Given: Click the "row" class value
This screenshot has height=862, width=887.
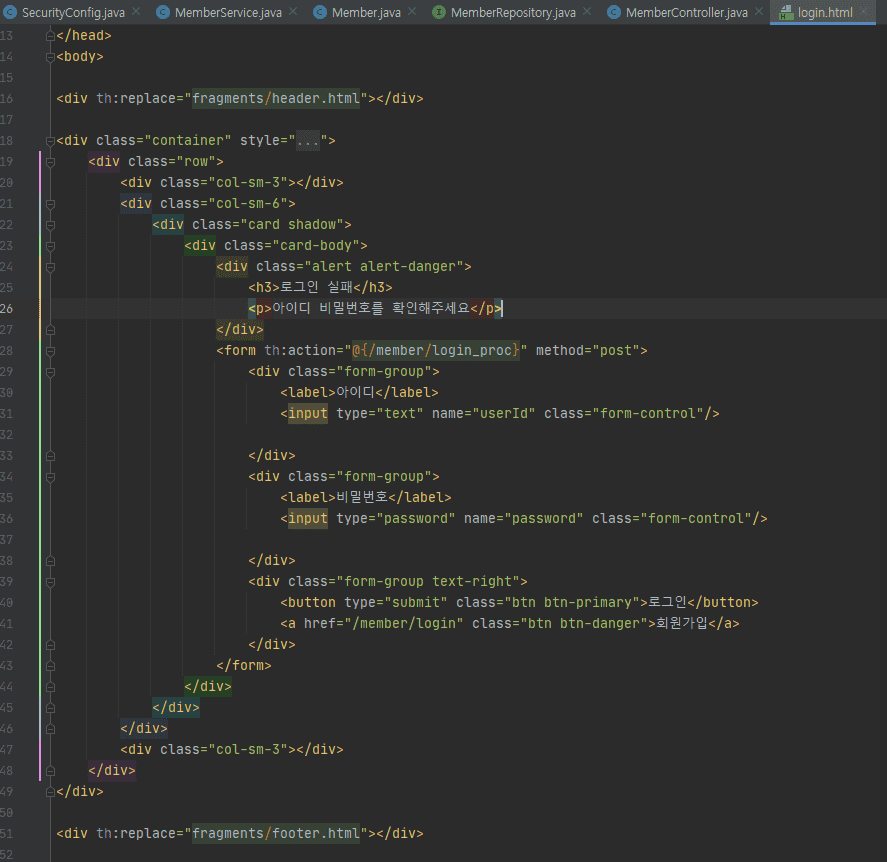Looking at the screenshot, I should pyautogui.click(x=196, y=161).
